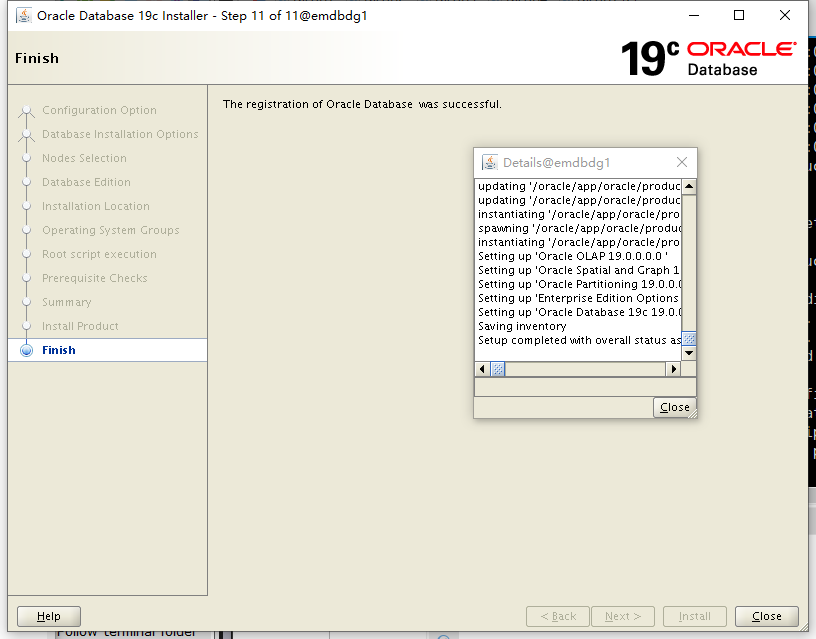This screenshot has height=639, width=816.
Task: Click 'Saving inventory' log line
Action: tap(522, 326)
